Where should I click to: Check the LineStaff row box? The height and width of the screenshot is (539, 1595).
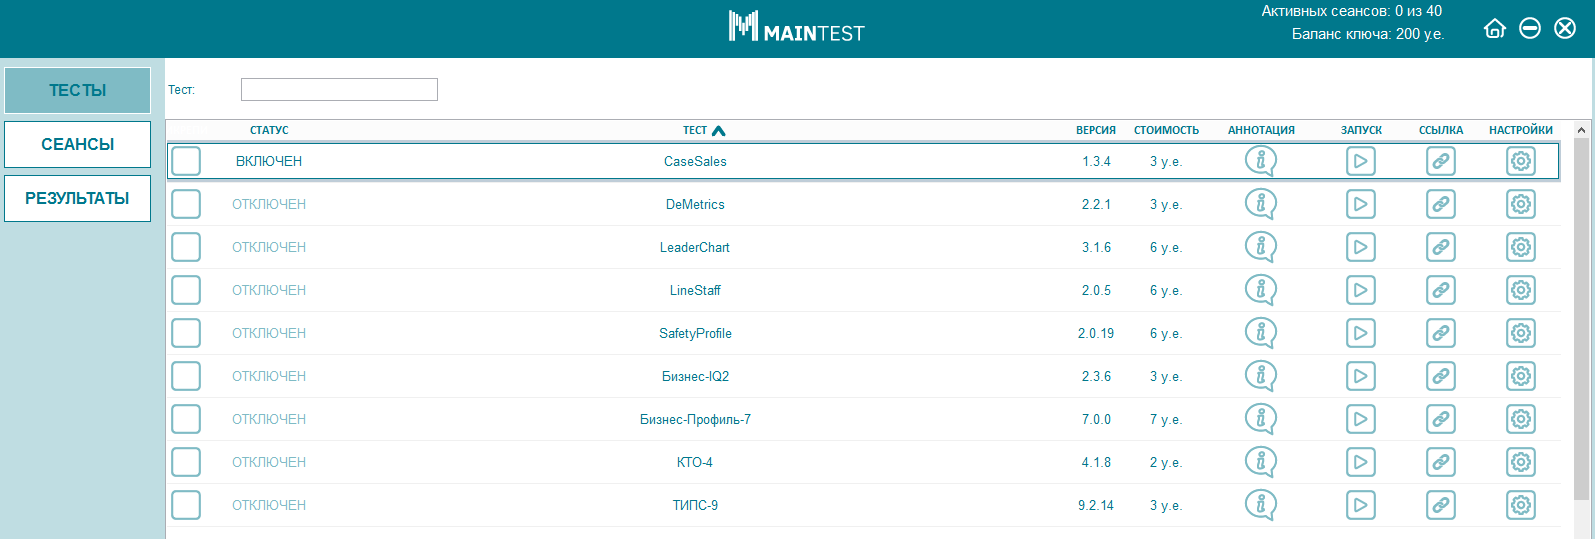(186, 290)
